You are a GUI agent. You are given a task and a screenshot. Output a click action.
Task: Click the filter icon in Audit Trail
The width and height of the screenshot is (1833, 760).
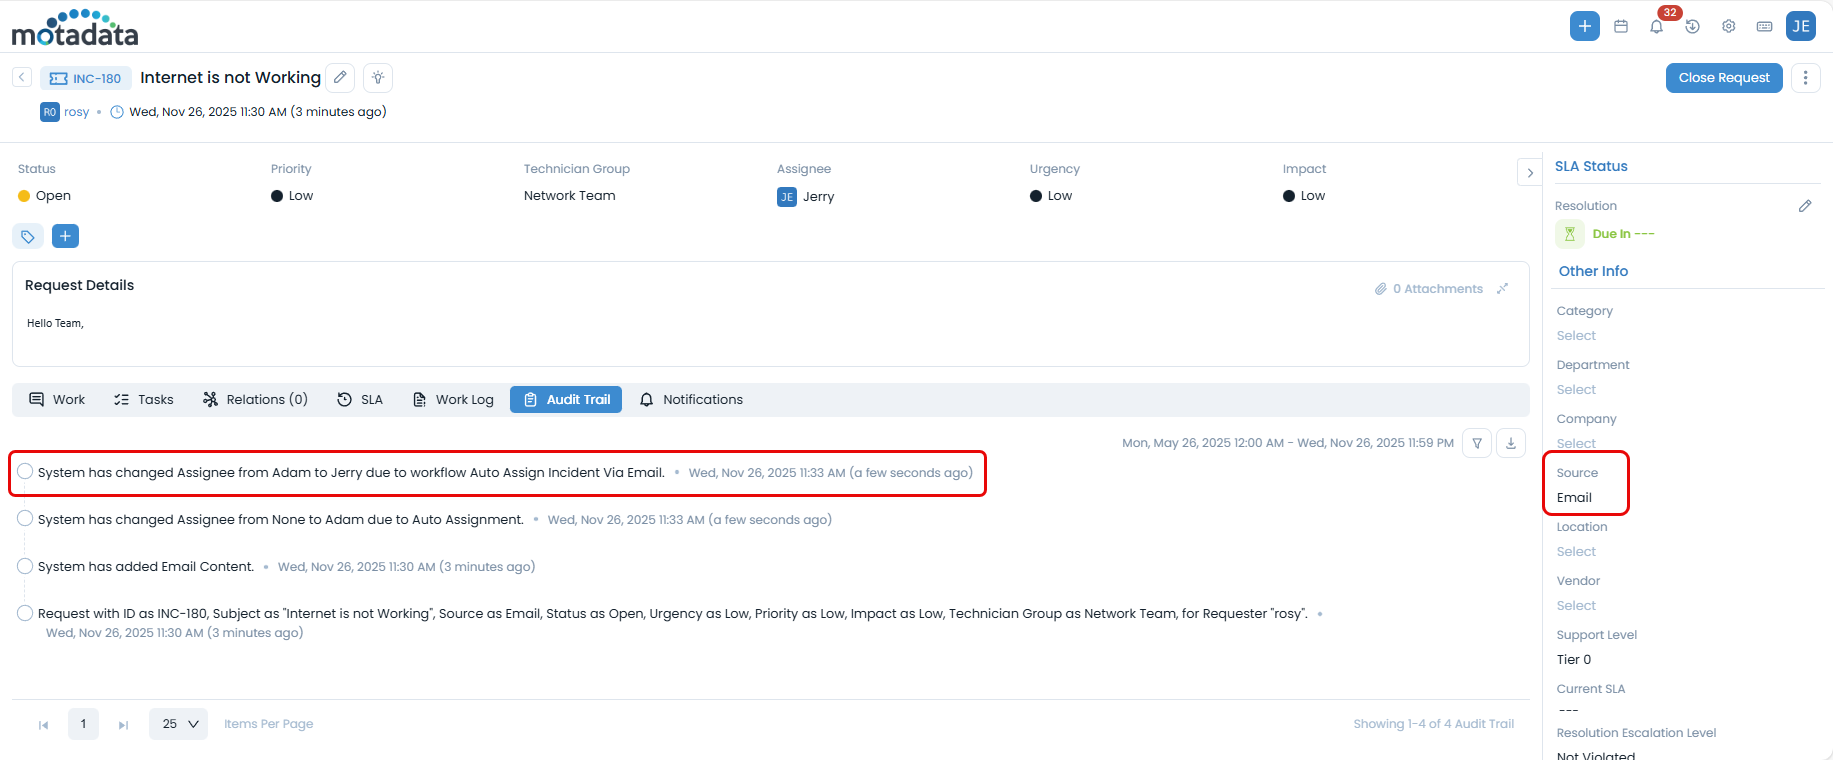coord(1477,443)
